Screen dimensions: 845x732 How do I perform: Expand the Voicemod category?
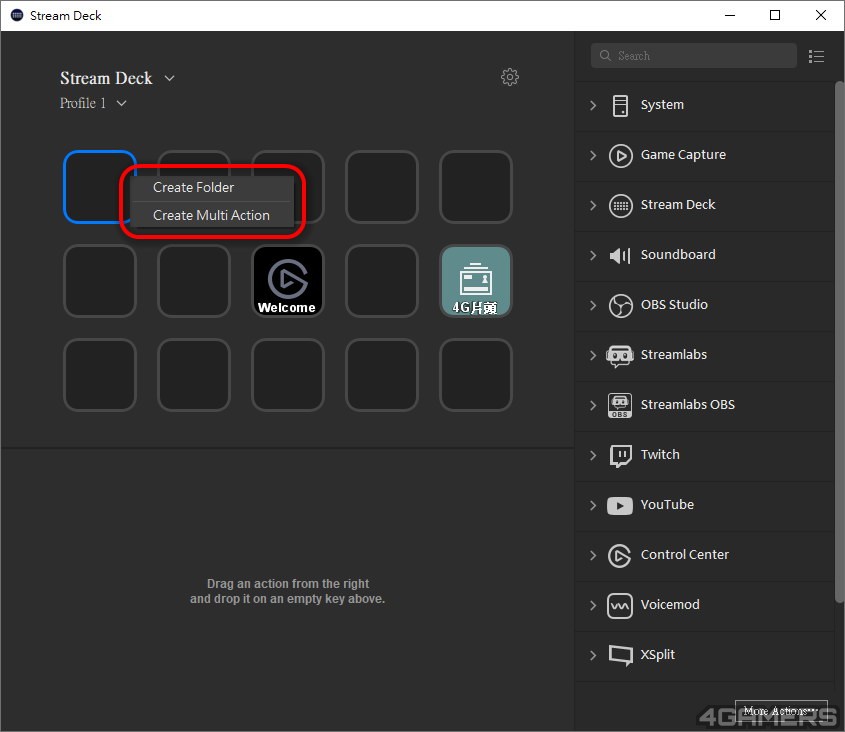[x=593, y=606]
